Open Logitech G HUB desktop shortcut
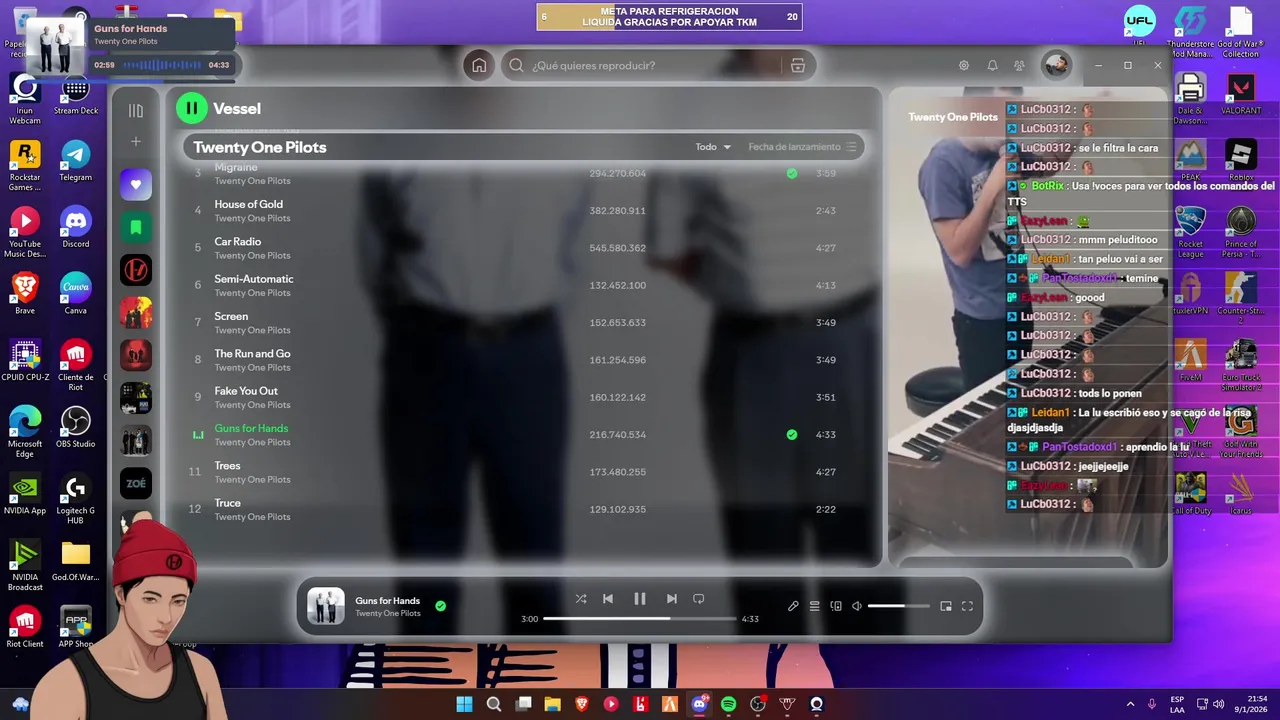 (x=75, y=499)
